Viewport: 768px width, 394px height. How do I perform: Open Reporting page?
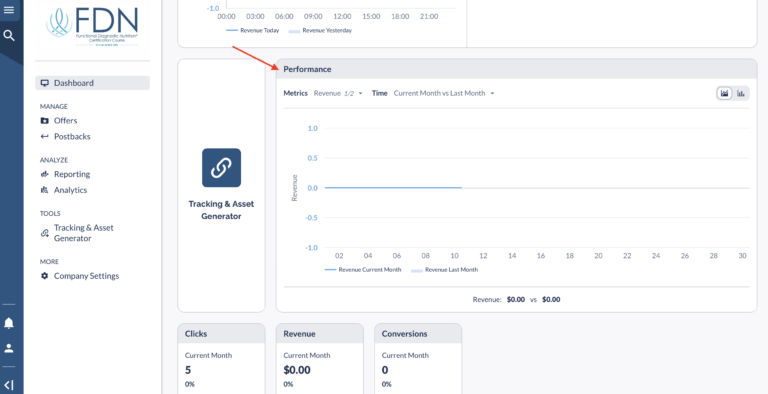pyautogui.click(x=72, y=174)
